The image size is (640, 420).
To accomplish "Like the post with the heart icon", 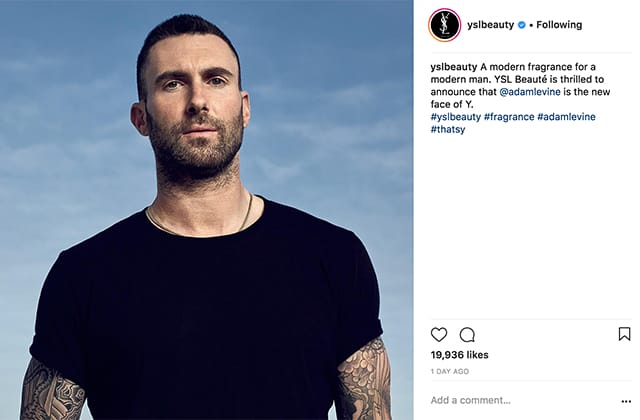I will (439, 335).
